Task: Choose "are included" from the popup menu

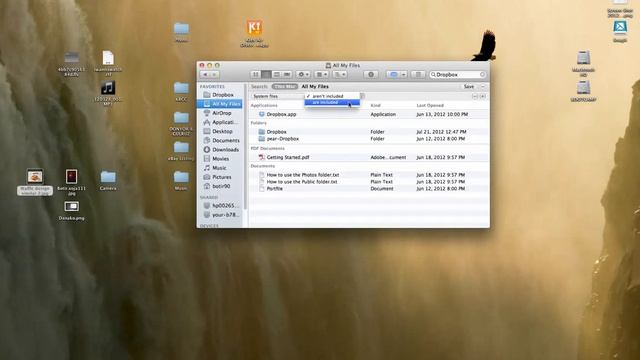Action: (x=332, y=102)
